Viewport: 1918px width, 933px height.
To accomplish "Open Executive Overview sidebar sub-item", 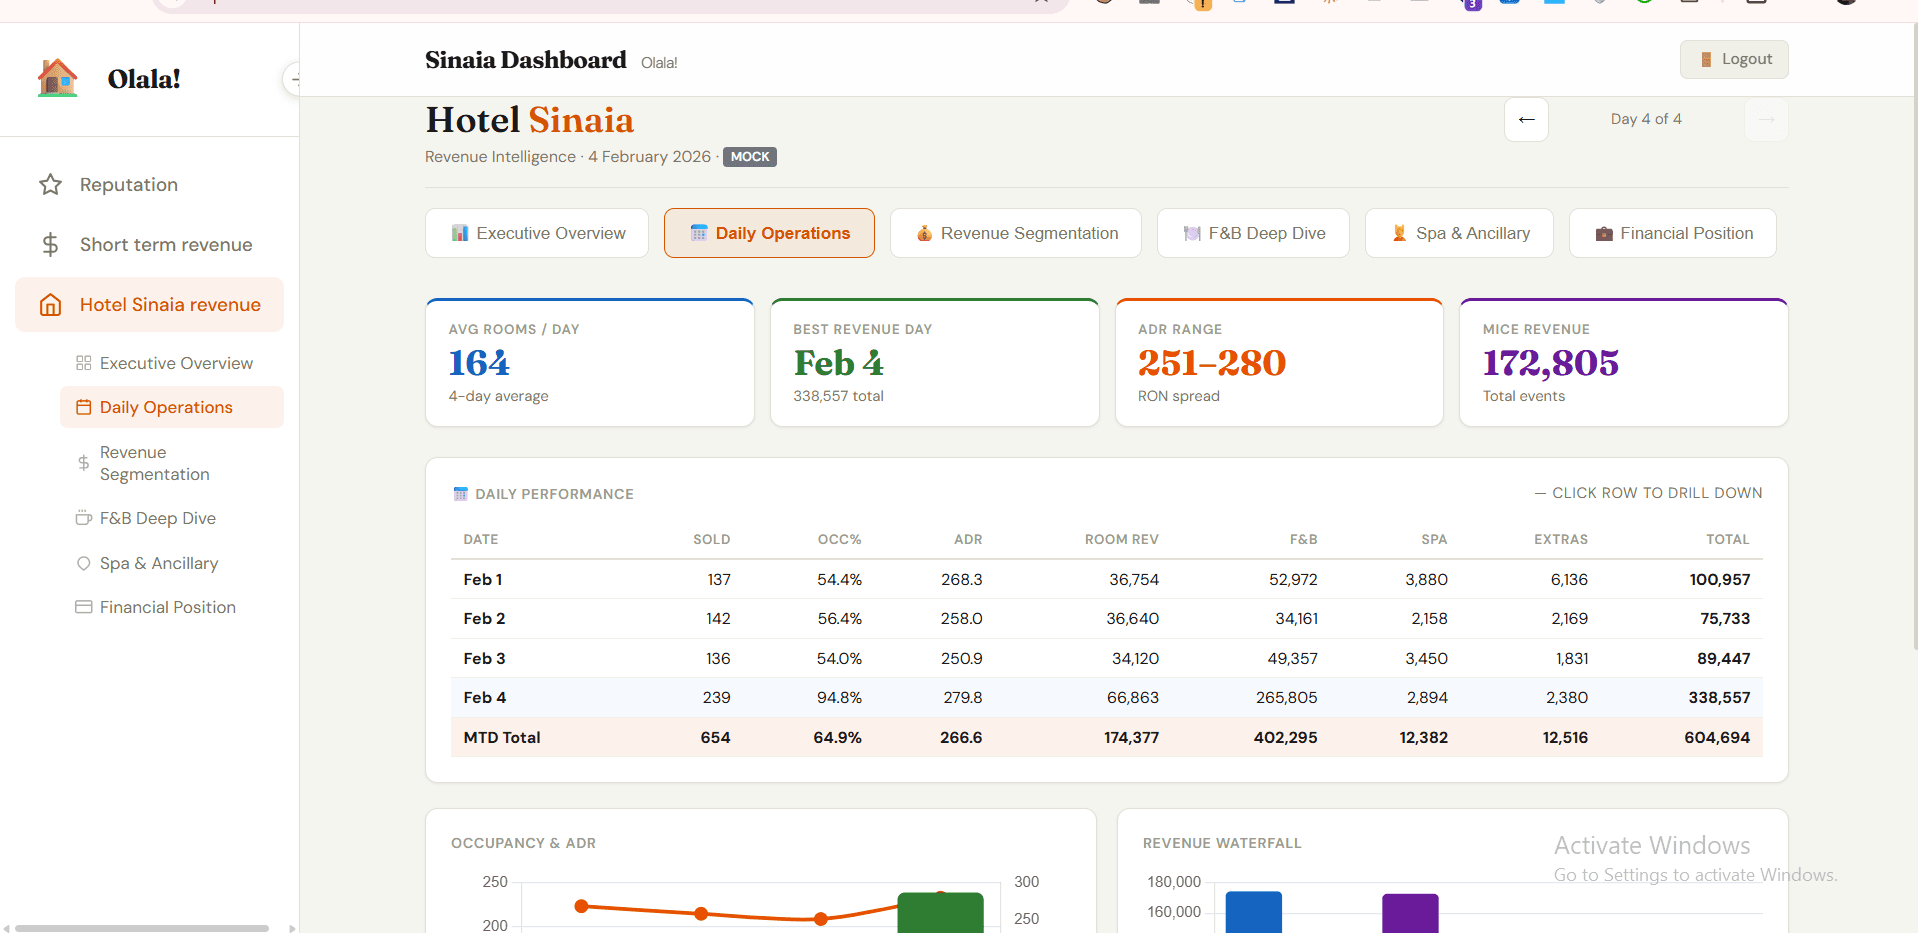I will click(172, 363).
